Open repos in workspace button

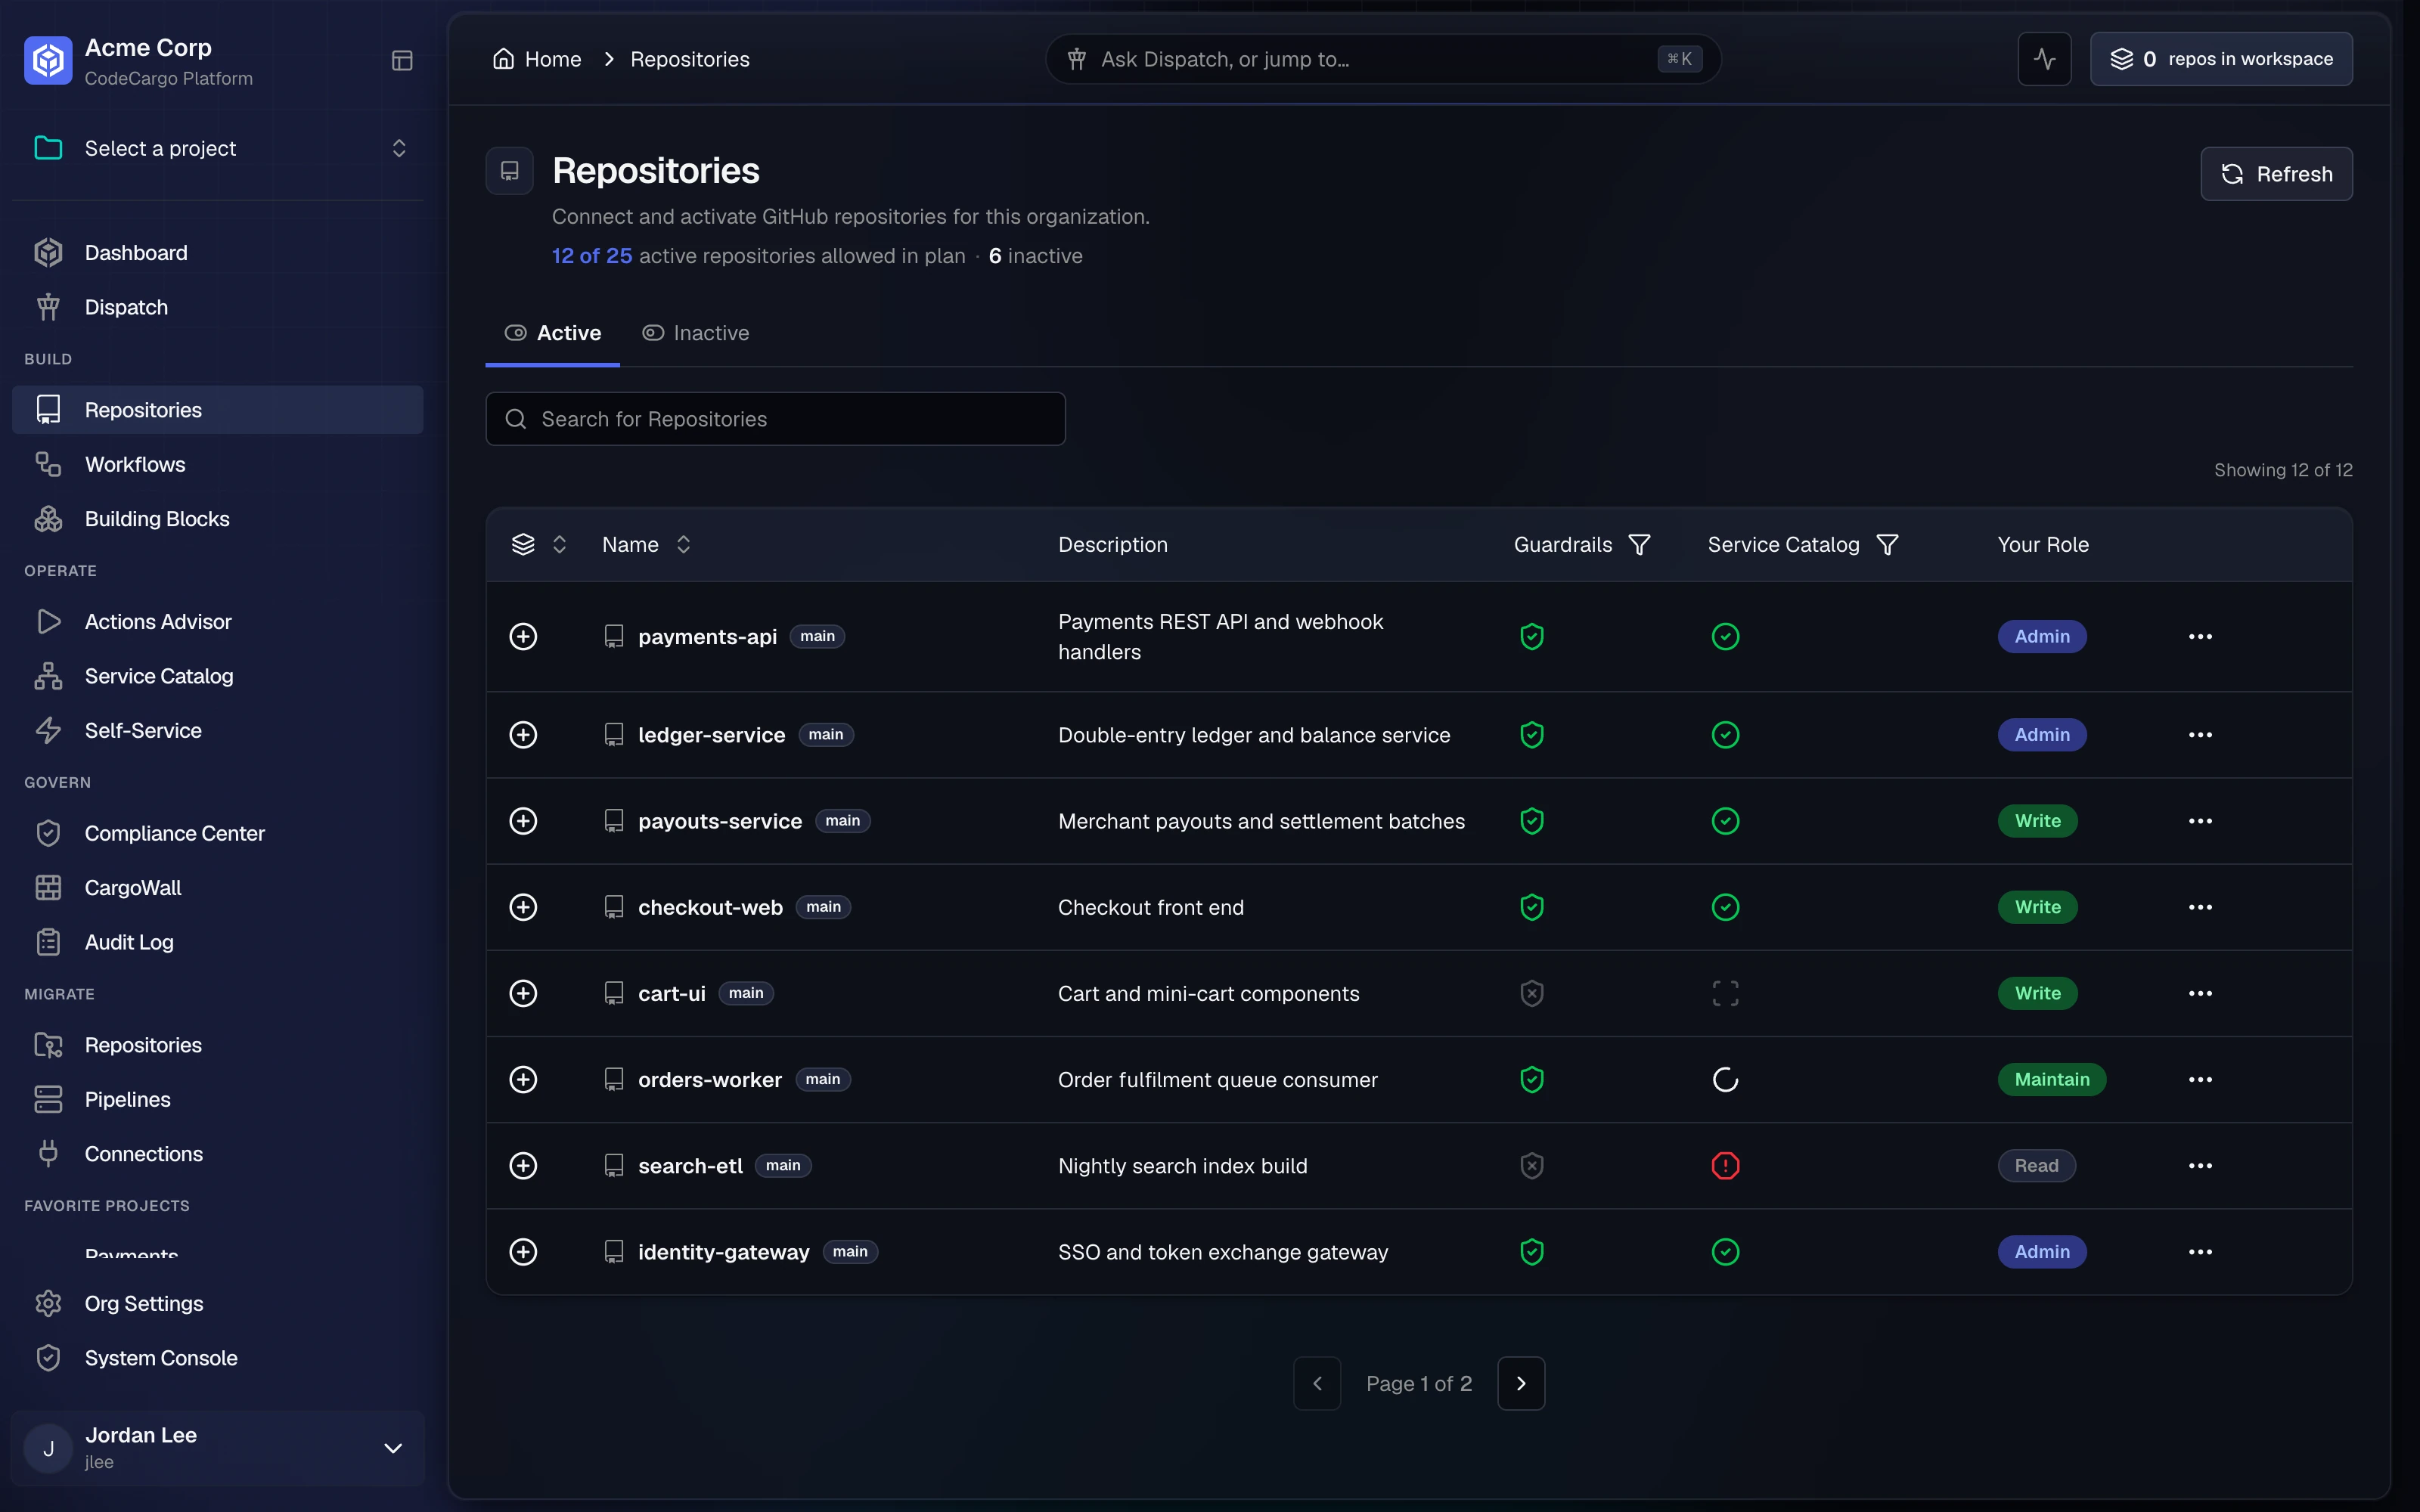pos(2221,59)
